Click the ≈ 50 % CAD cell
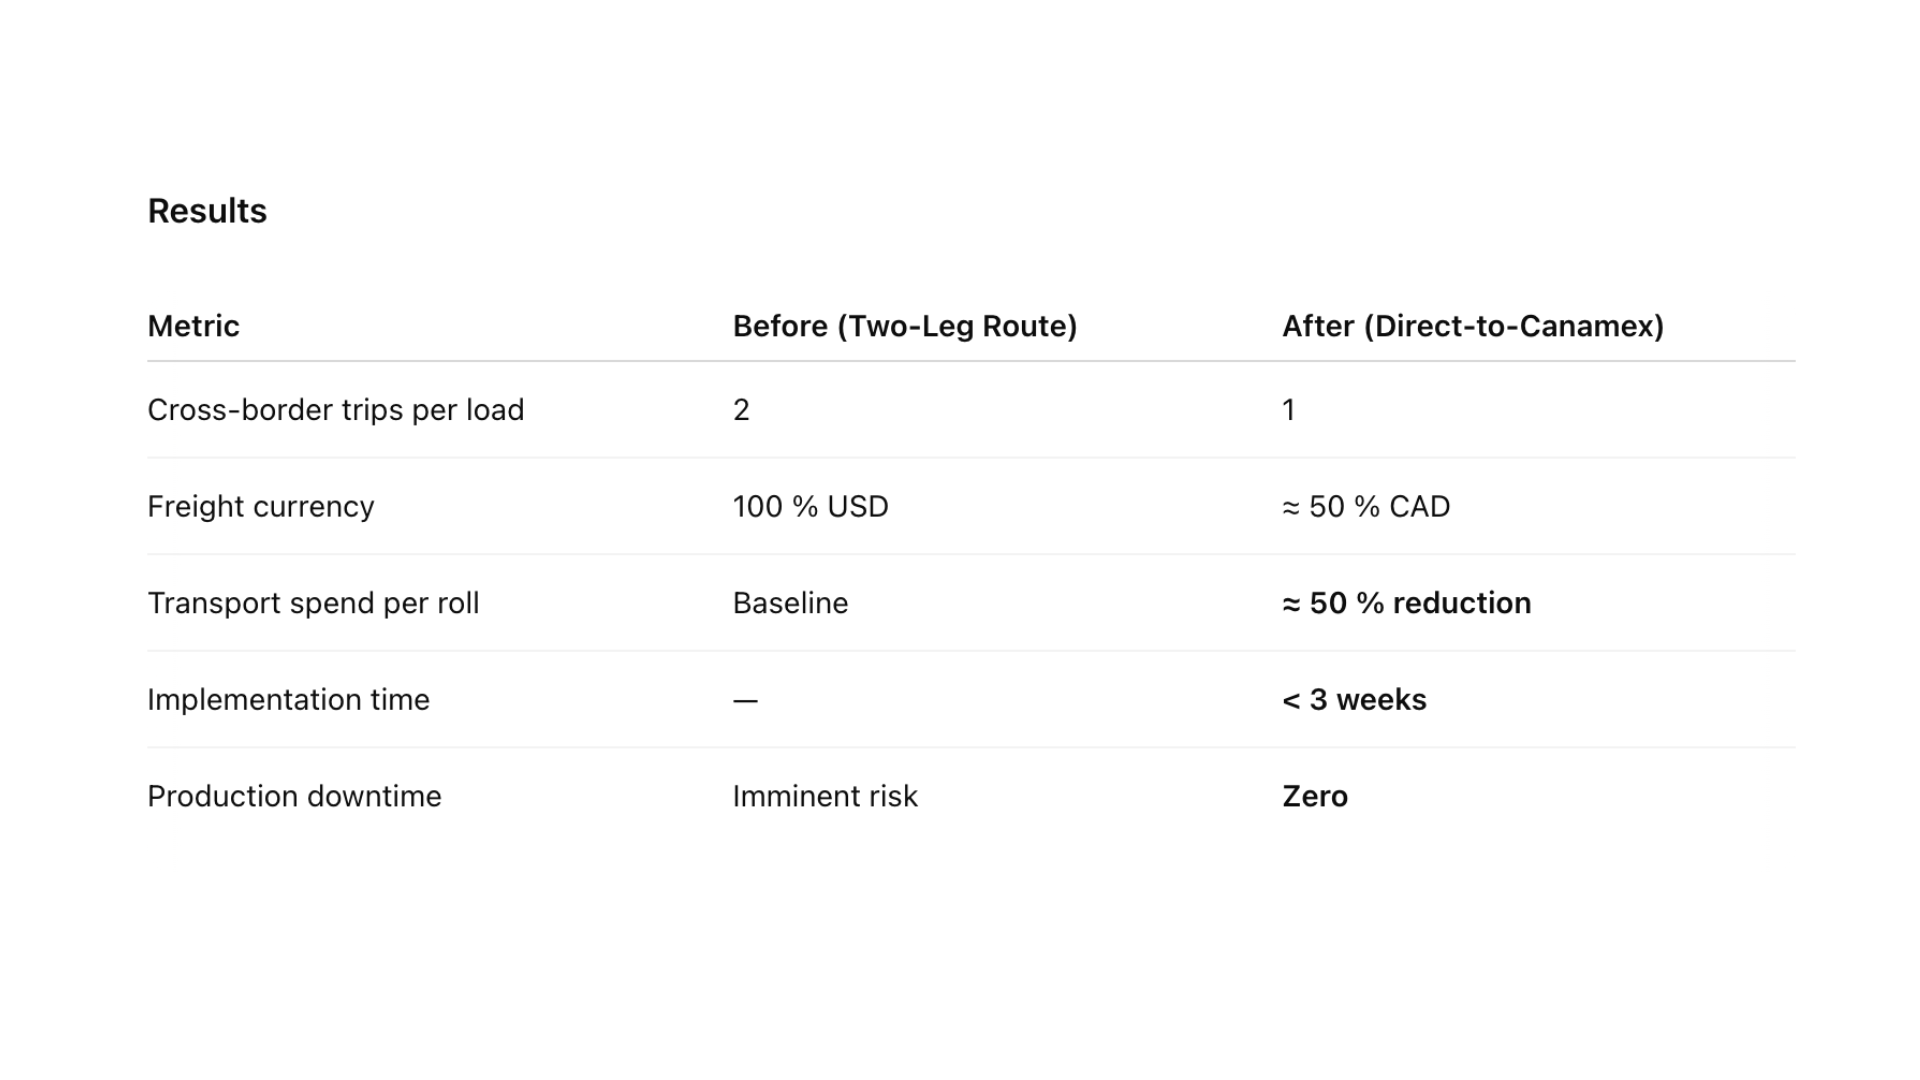Viewport: 1920px width, 1080px height. pos(1366,507)
